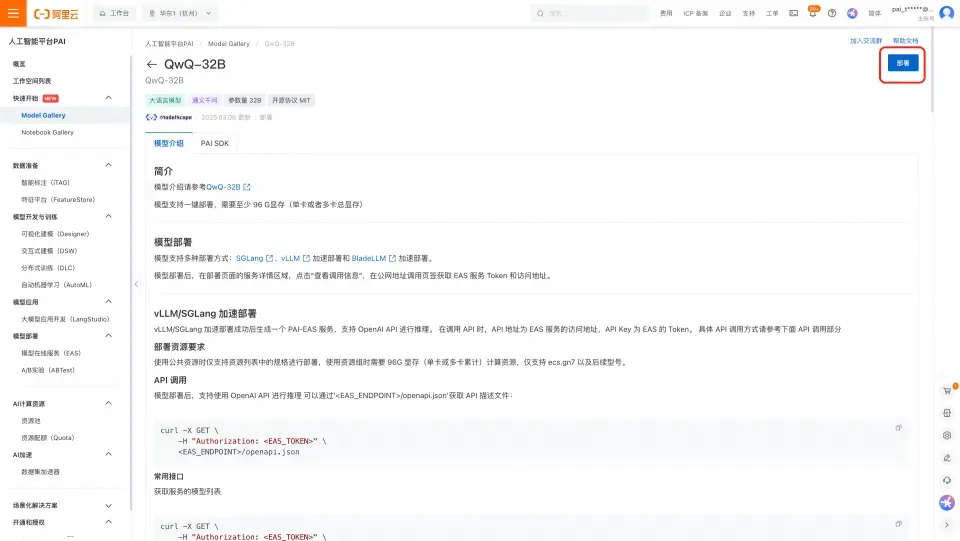Click the modelscope logo
The height and width of the screenshot is (541, 960).
point(169,118)
